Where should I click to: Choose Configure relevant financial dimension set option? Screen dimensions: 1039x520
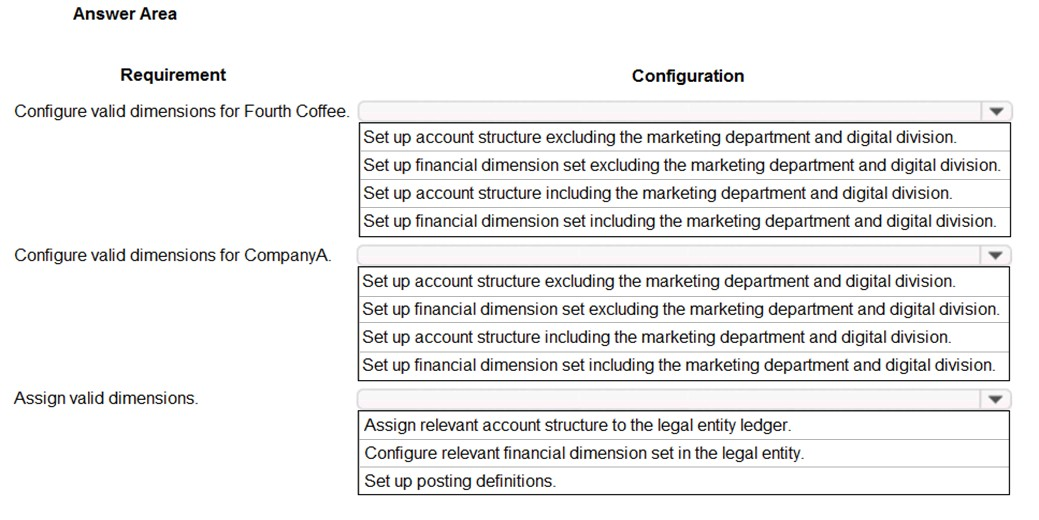684,453
